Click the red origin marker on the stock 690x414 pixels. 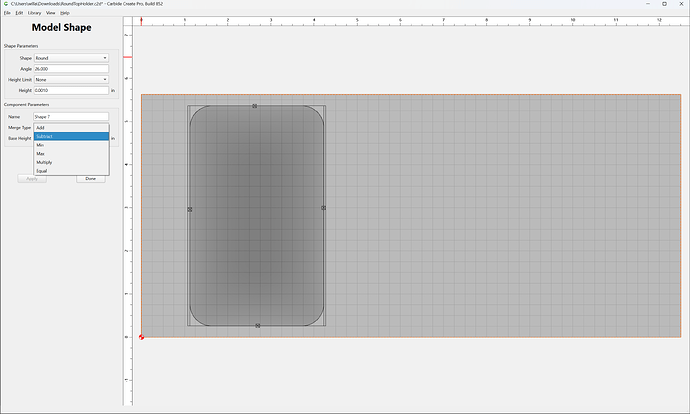point(141,337)
